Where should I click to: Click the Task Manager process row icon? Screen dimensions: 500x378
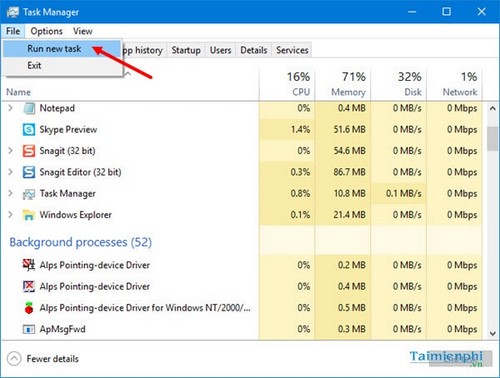pos(29,194)
